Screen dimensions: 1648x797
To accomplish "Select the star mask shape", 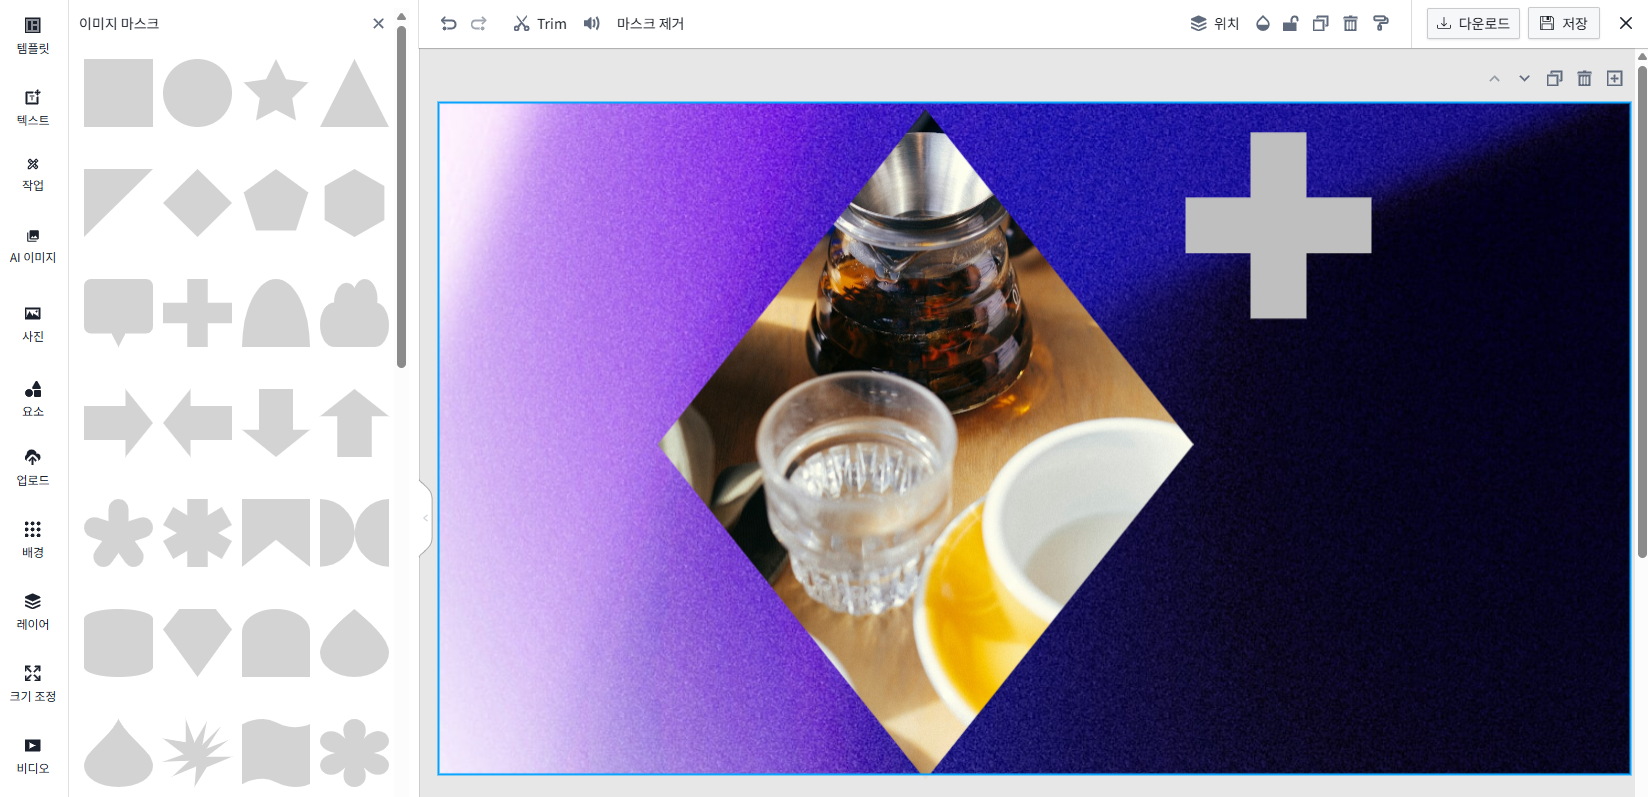I will tap(276, 92).
